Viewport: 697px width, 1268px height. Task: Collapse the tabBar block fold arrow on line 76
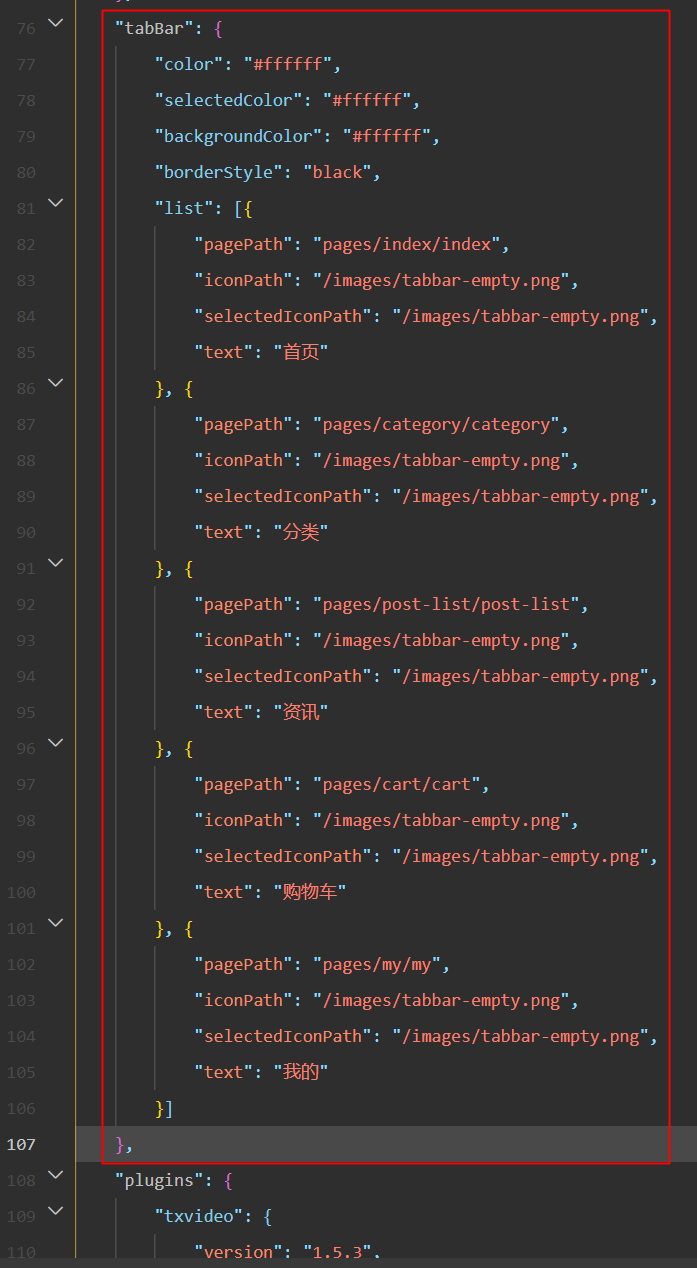click(56, 22)
